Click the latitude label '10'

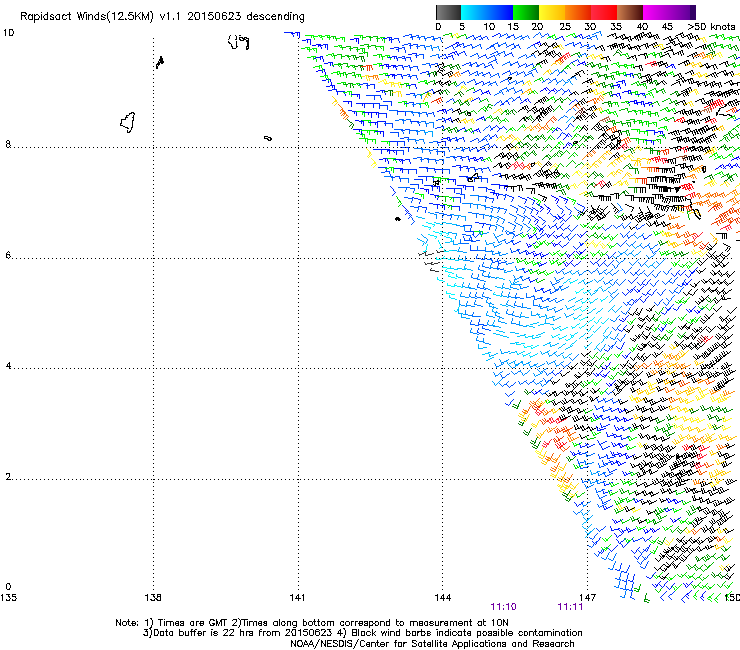coord(8,33)
